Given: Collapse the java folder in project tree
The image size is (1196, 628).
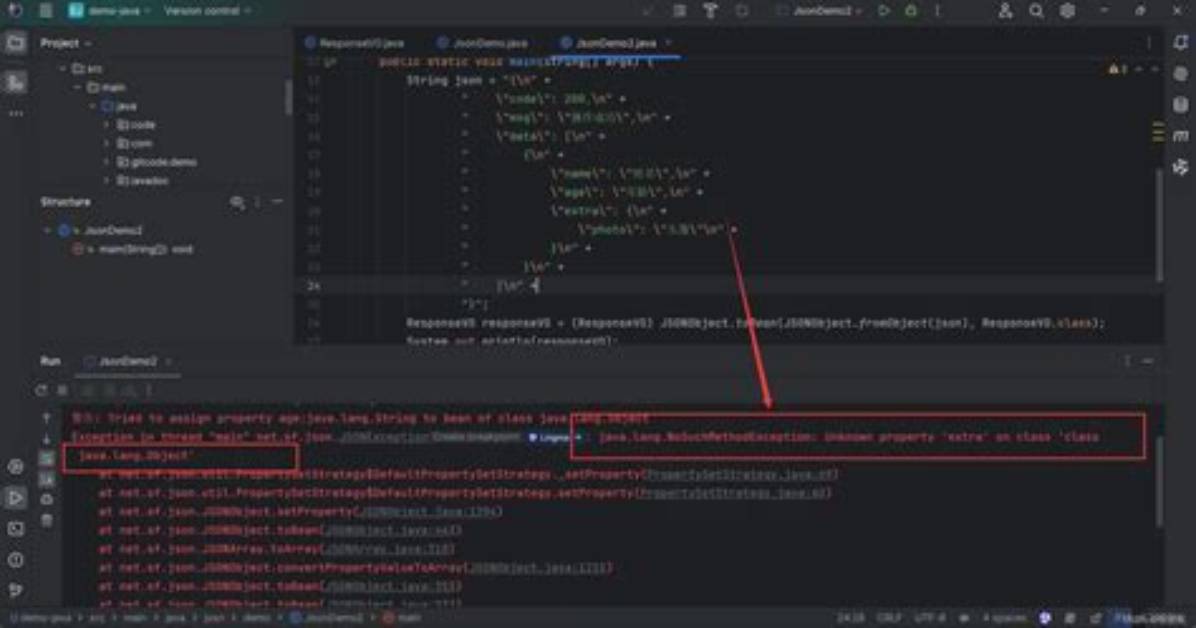Looking at the screenshot, I should [92, 106].
